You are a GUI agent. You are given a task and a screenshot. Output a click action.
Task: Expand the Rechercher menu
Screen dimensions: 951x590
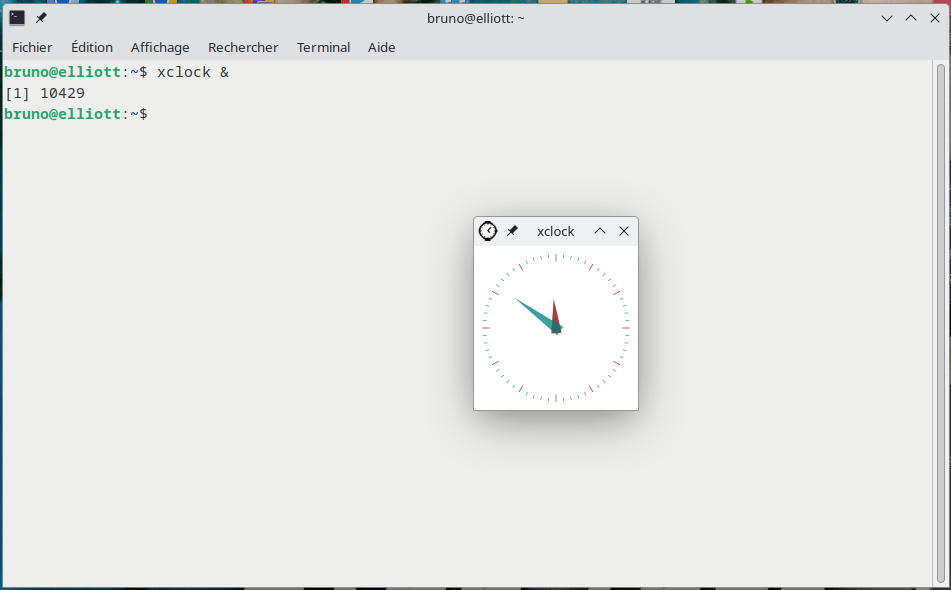tap(243, 47)
